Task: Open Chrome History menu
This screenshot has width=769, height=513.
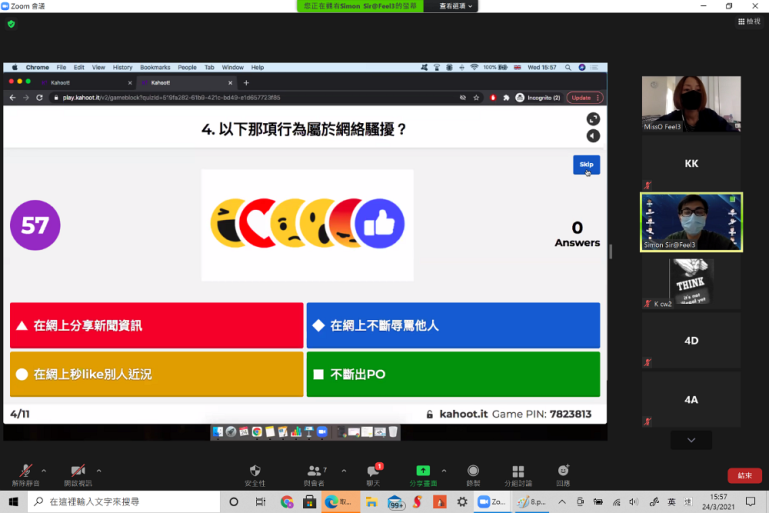Action: tap(123, 67)
